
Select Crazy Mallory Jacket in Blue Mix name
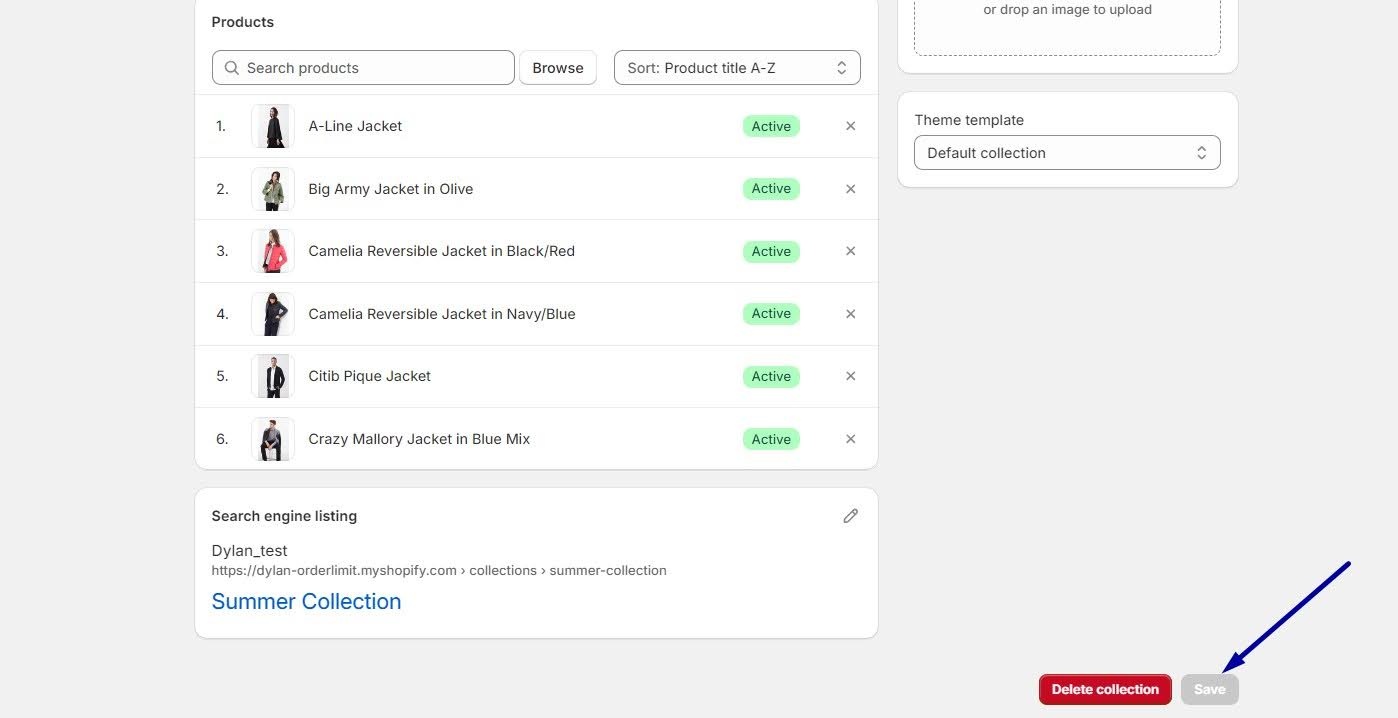[419, 439]
